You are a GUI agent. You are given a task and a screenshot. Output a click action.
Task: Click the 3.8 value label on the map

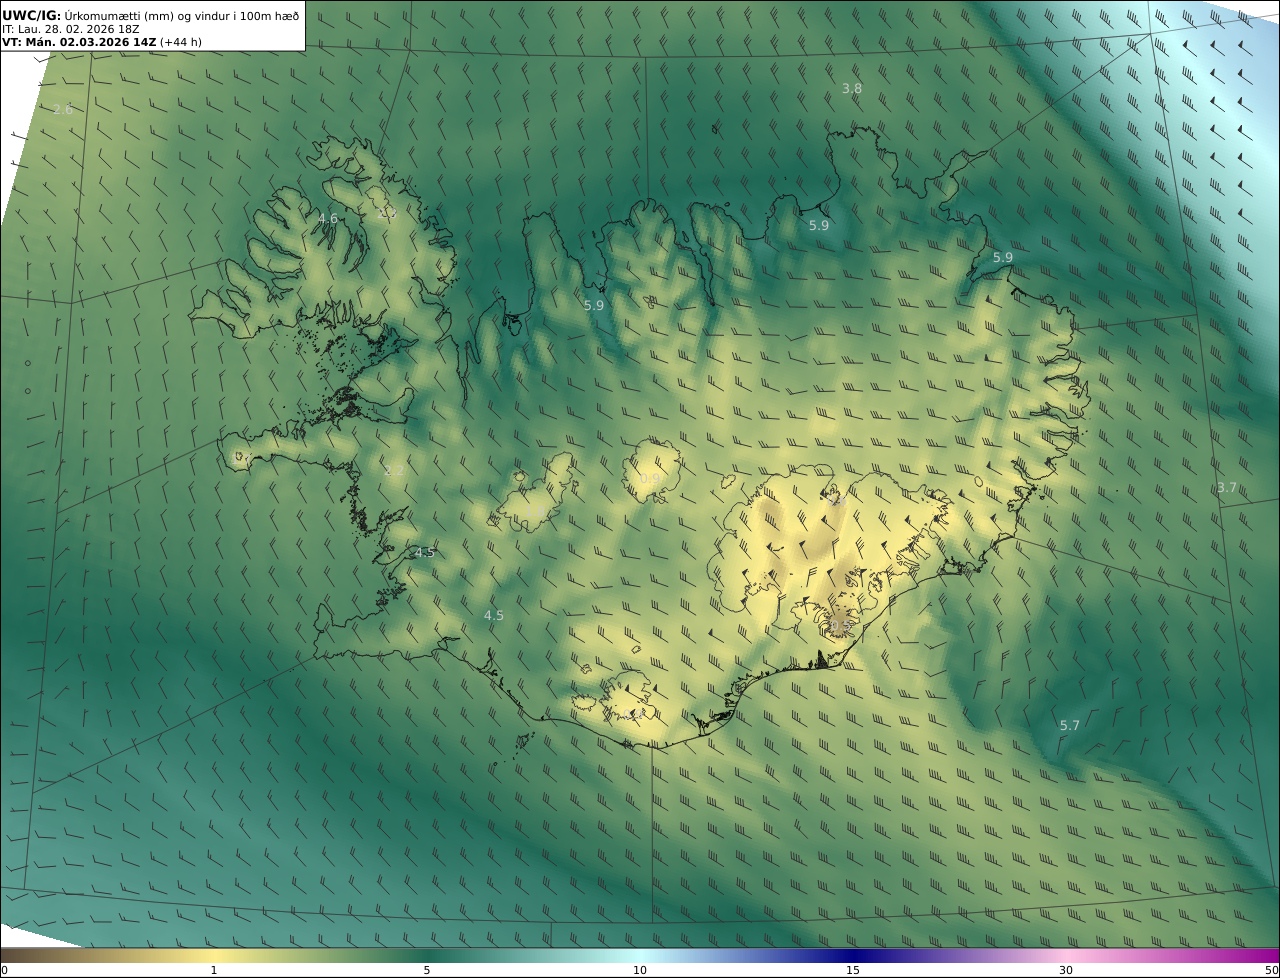point(851,88)
